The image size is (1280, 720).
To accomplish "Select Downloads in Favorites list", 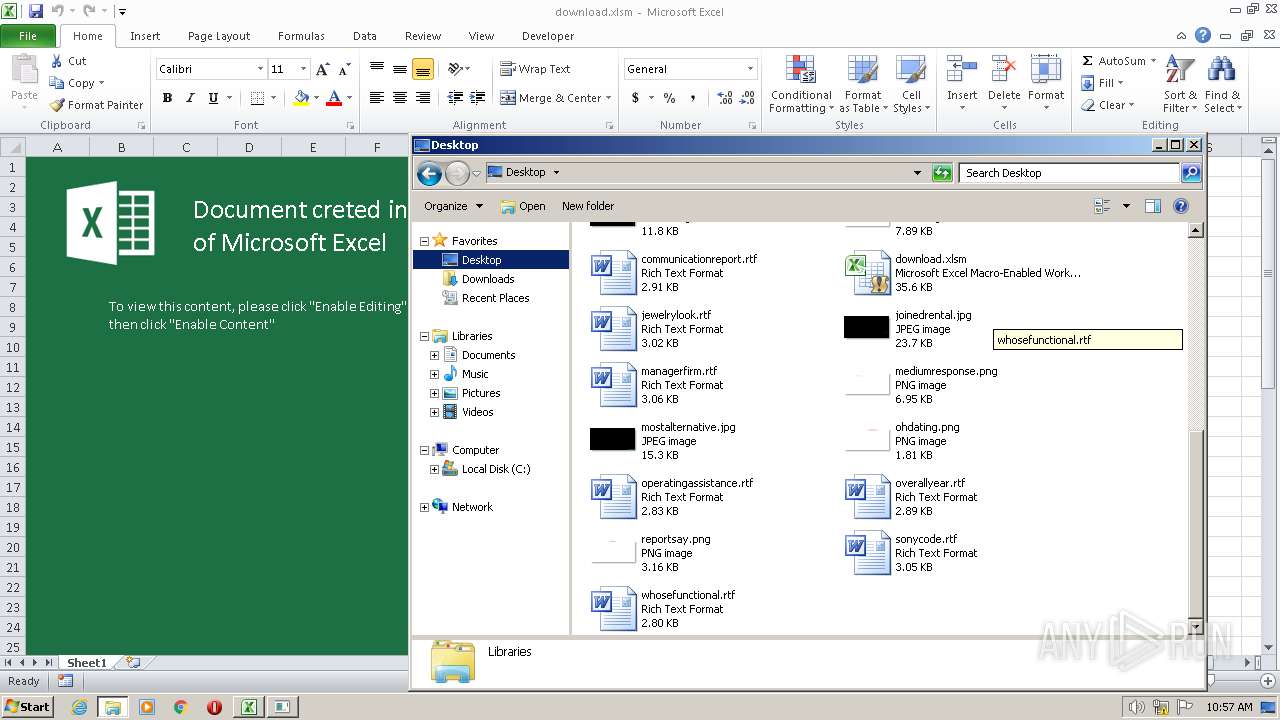I will [488, 279].
